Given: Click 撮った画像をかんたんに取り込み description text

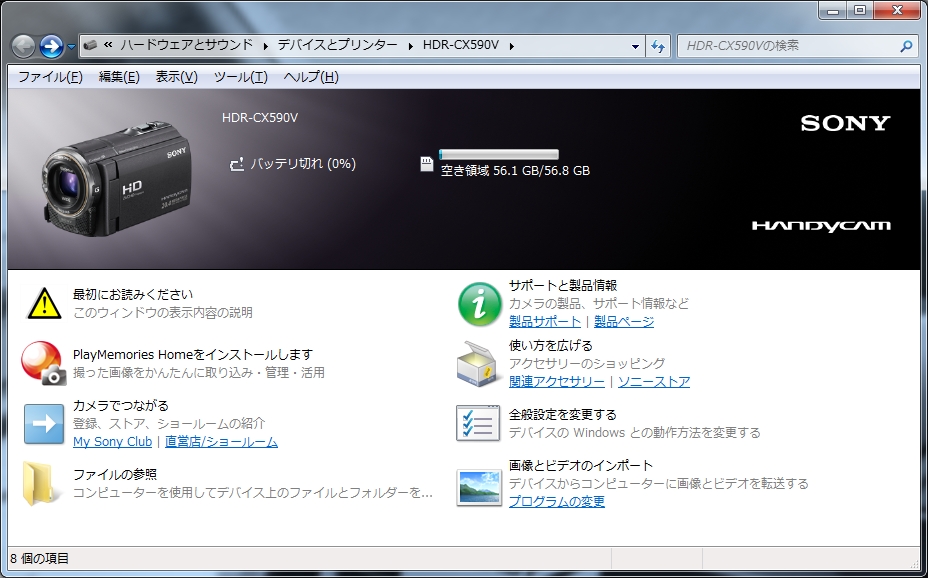Looking at the screenshot, I should (199, 373).
